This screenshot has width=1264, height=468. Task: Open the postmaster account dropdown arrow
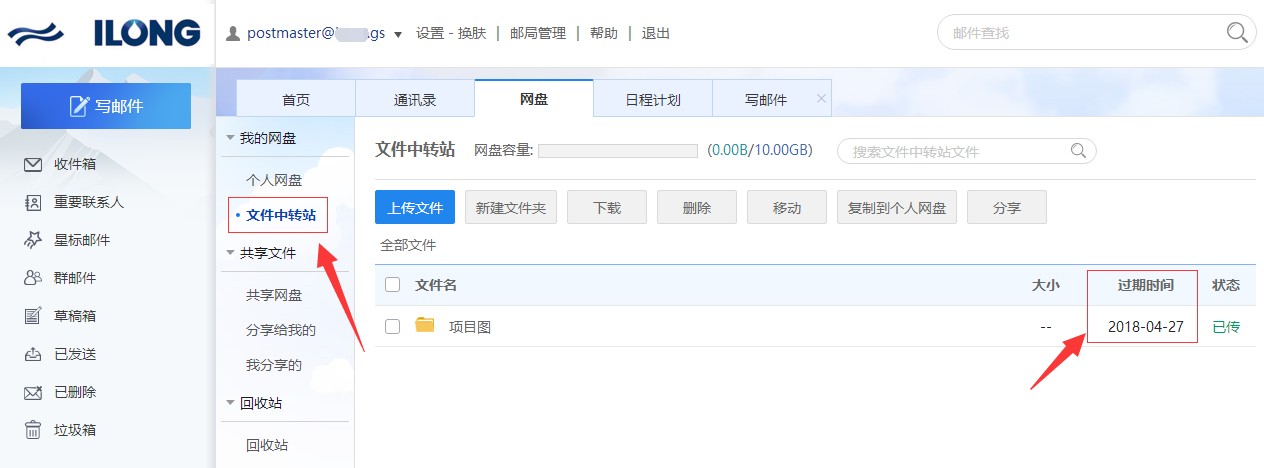(398, 34)
